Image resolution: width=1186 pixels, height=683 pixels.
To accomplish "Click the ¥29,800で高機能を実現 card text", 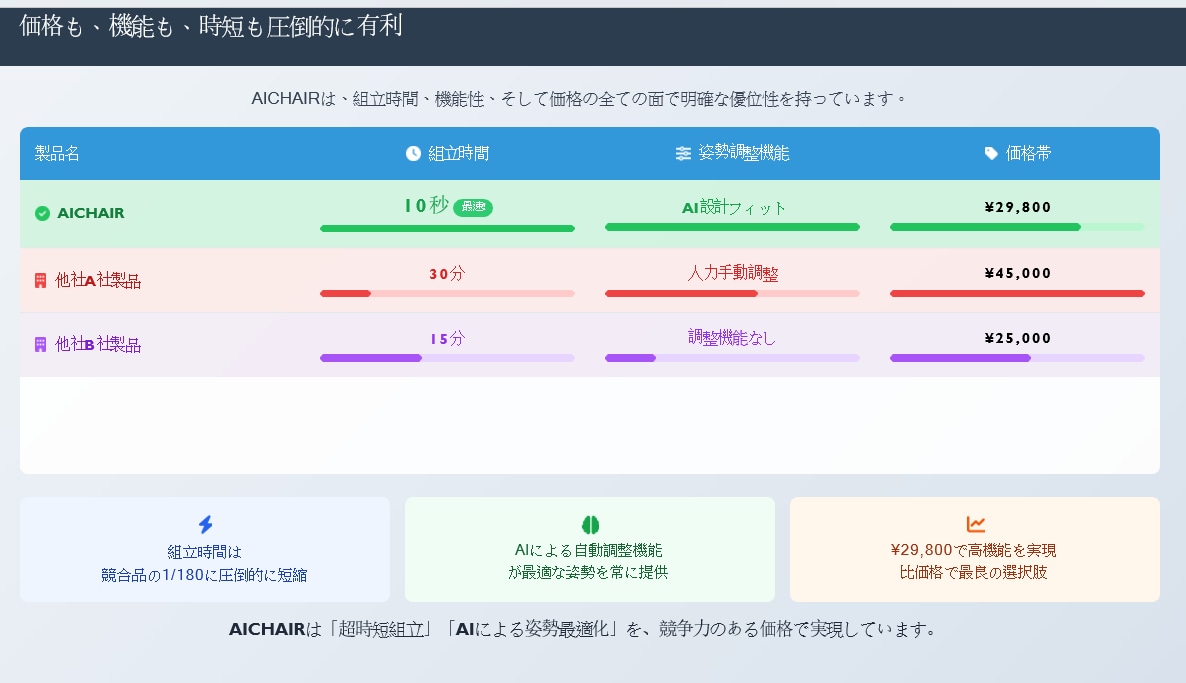I will click(973, 550).
